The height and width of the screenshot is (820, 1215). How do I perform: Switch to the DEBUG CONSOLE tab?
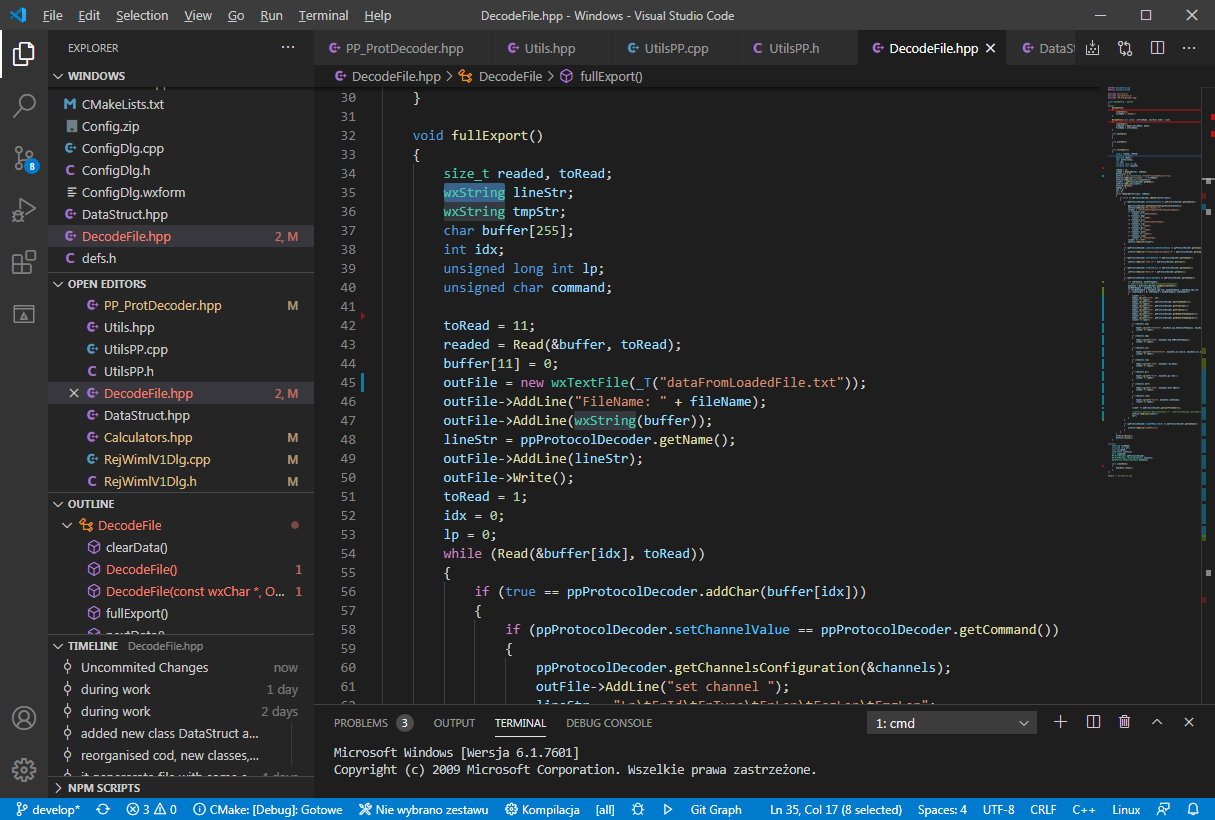tap(609, 722)
